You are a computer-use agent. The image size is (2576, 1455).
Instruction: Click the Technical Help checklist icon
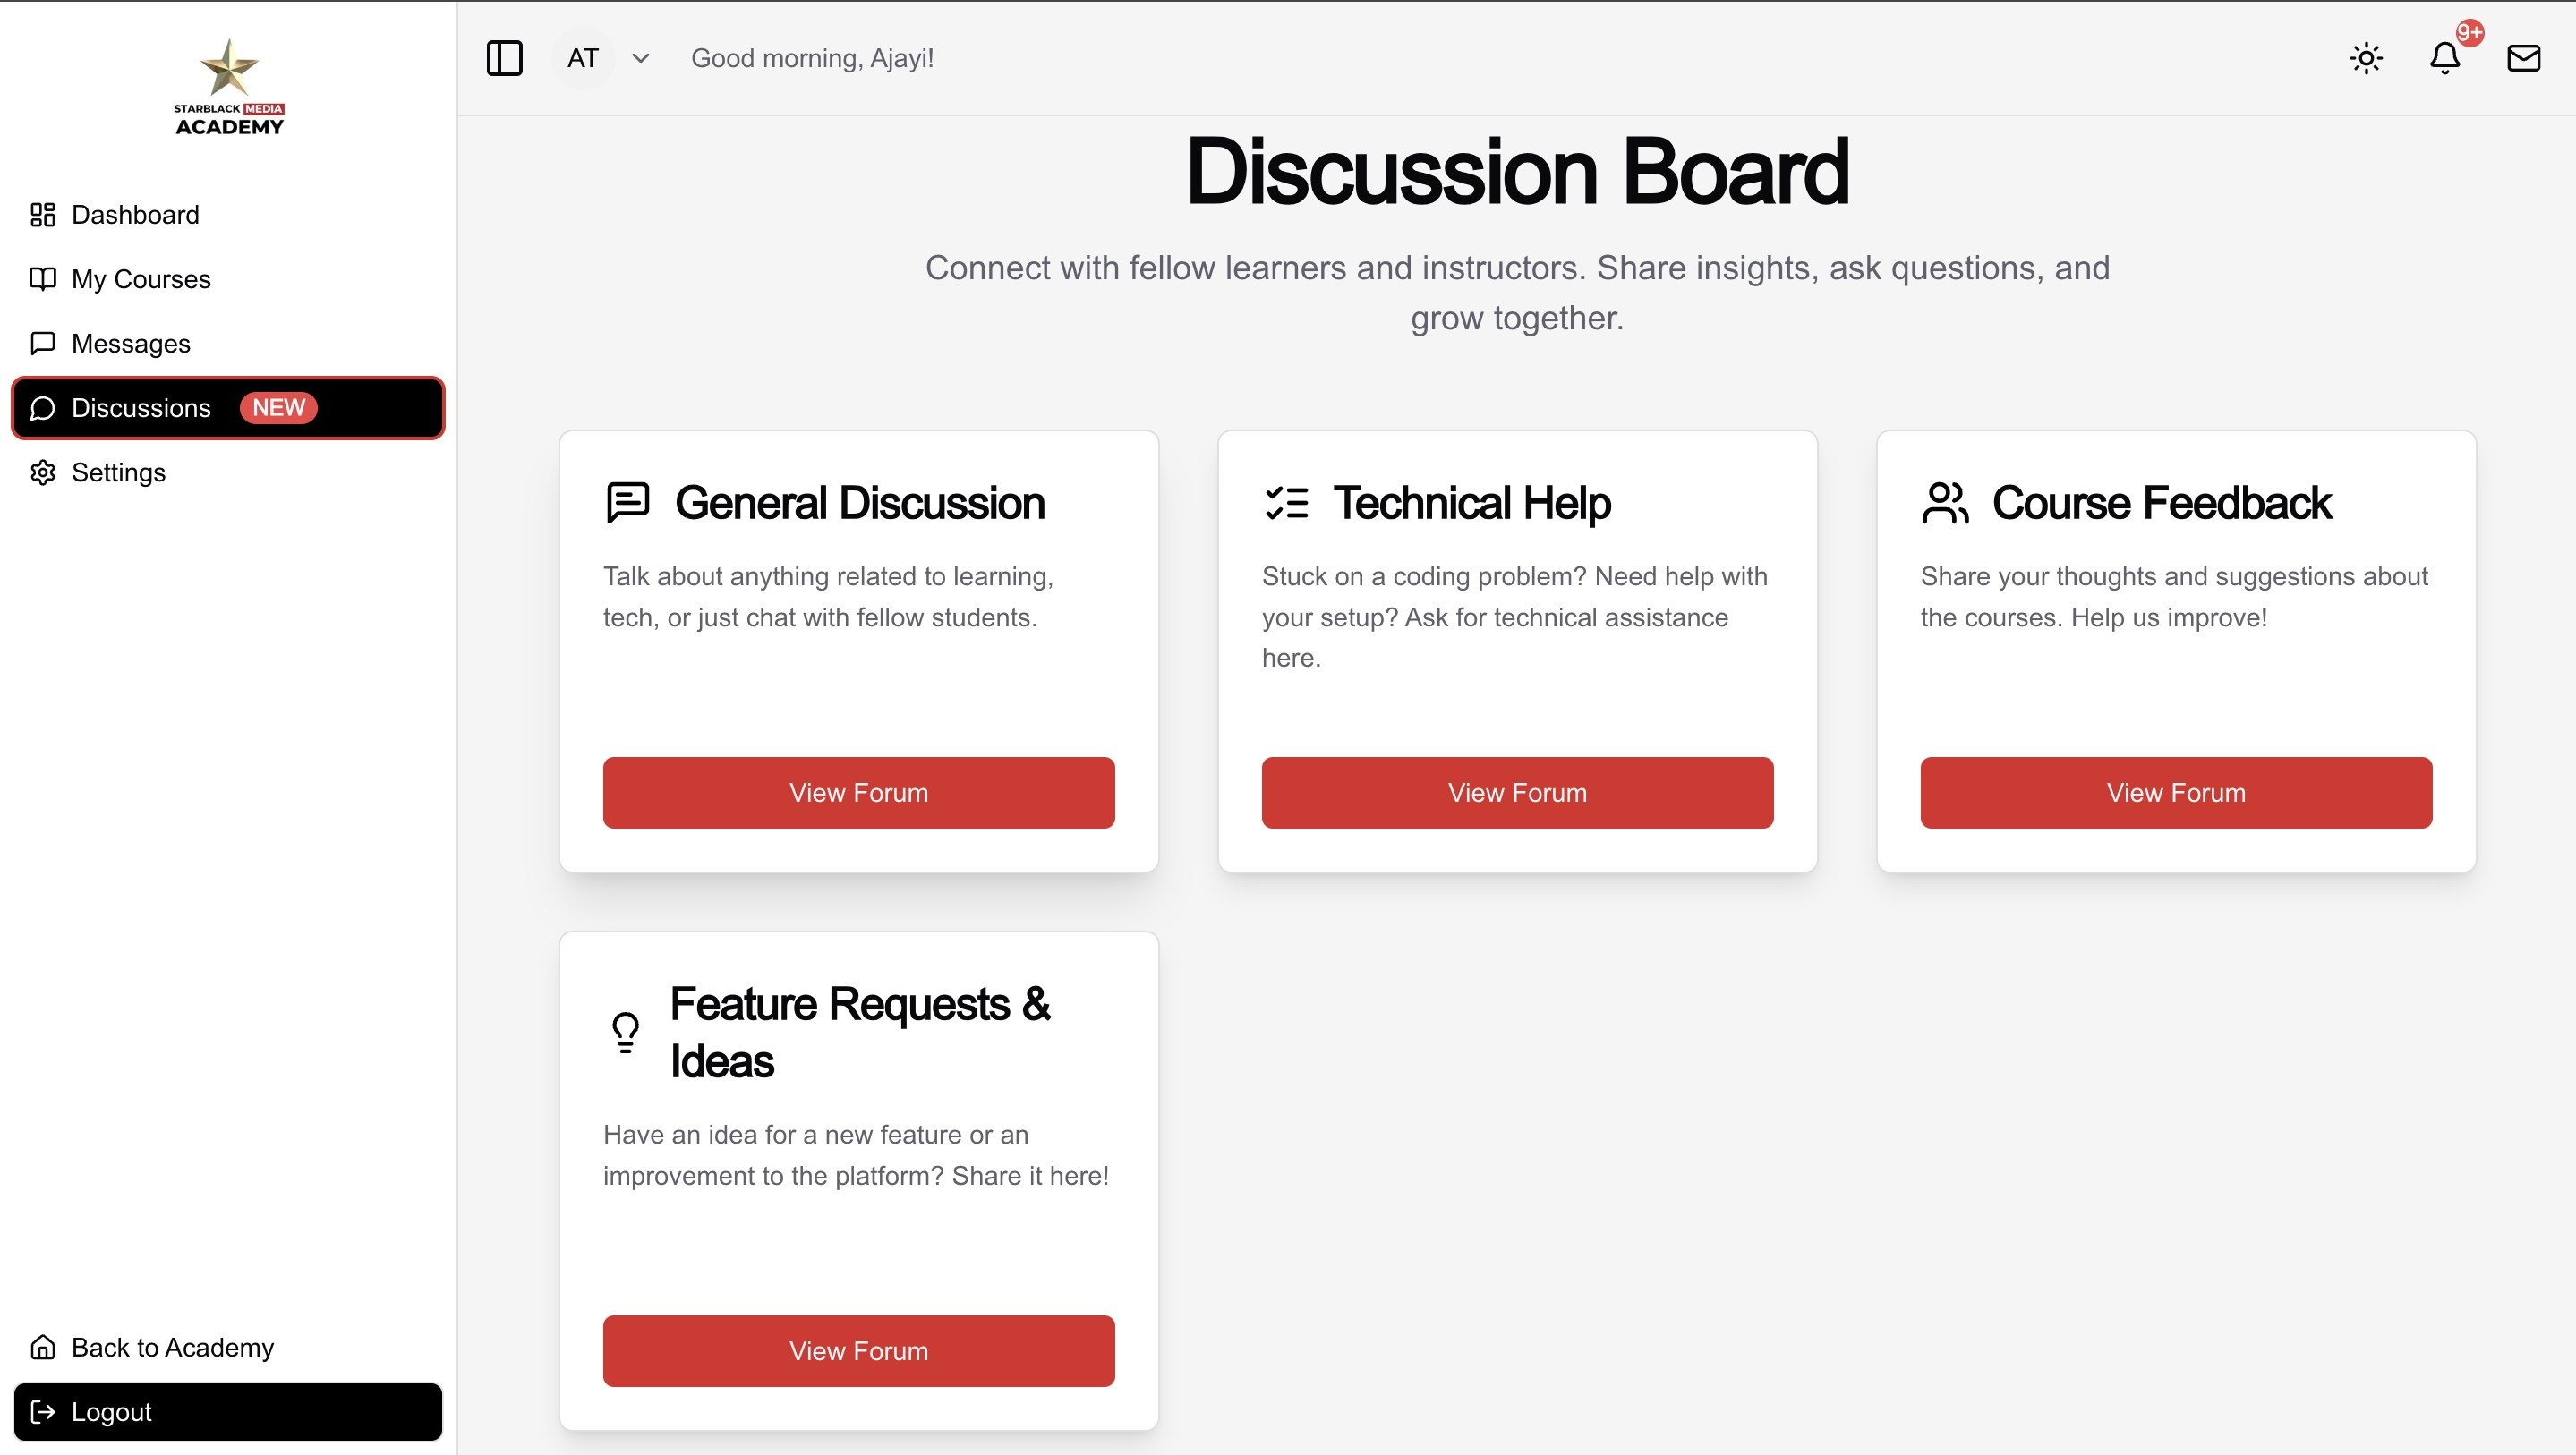coord(1286,502)
